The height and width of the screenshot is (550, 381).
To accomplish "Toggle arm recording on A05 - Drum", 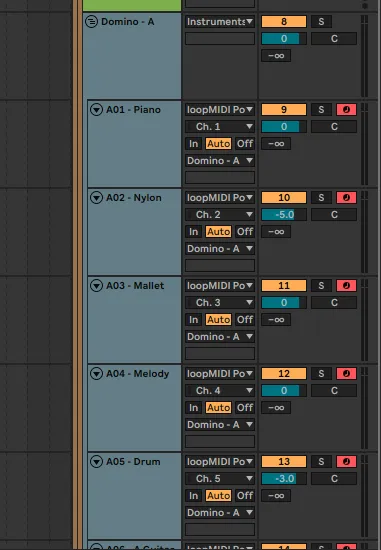I will [346, 462].
